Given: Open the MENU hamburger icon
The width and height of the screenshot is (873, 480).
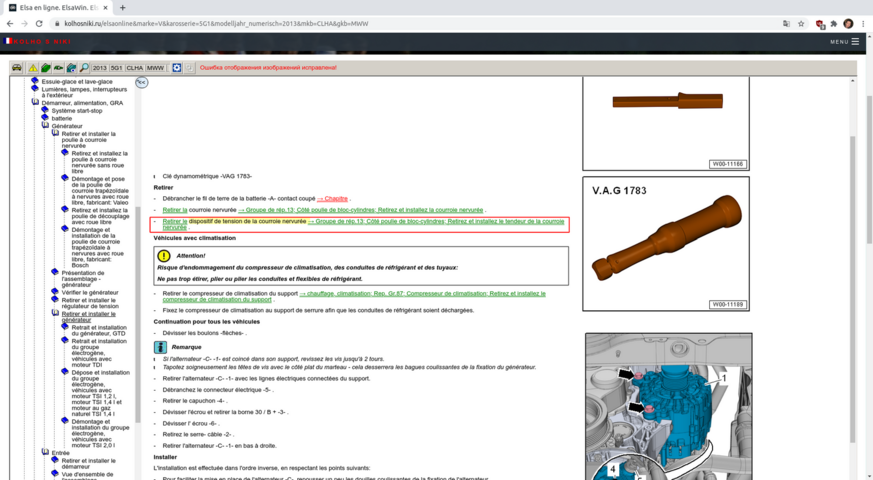Looking at the screenshot, I should coord(855,42).
